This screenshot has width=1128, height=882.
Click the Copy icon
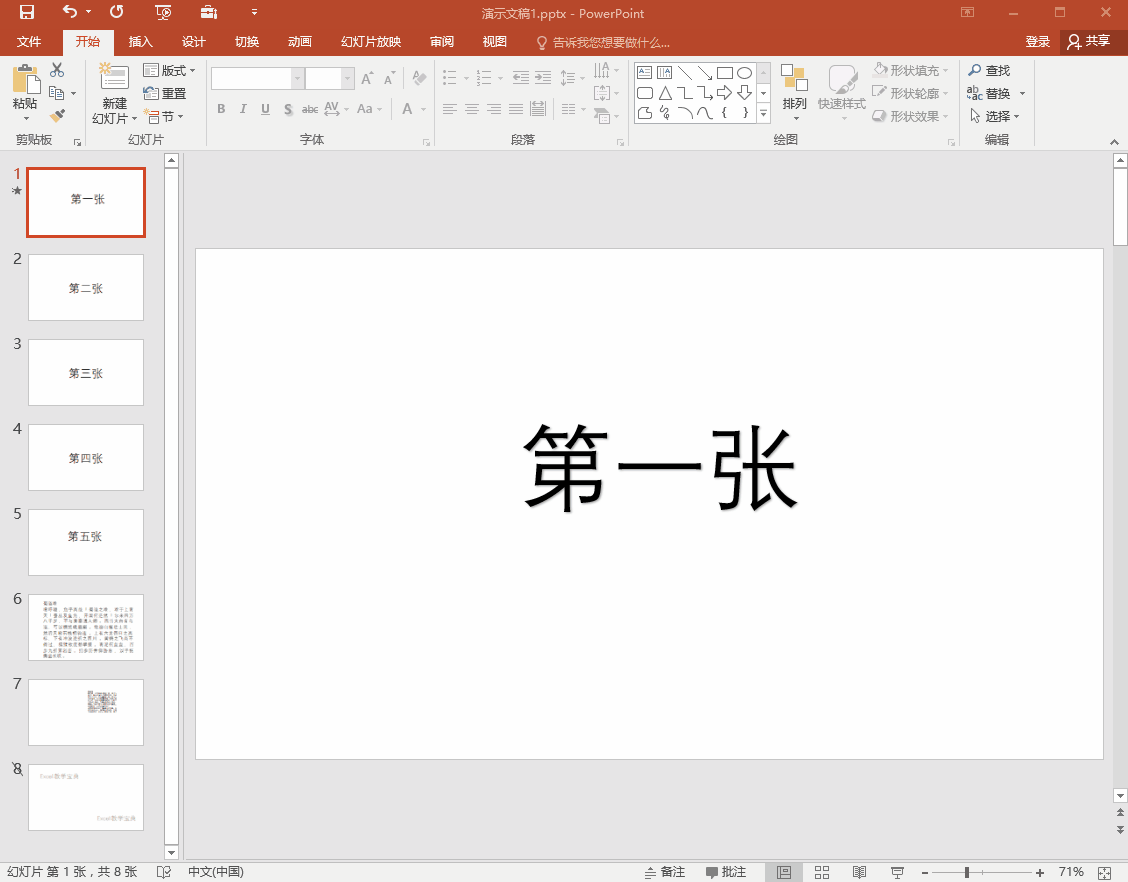click(57, 92)
